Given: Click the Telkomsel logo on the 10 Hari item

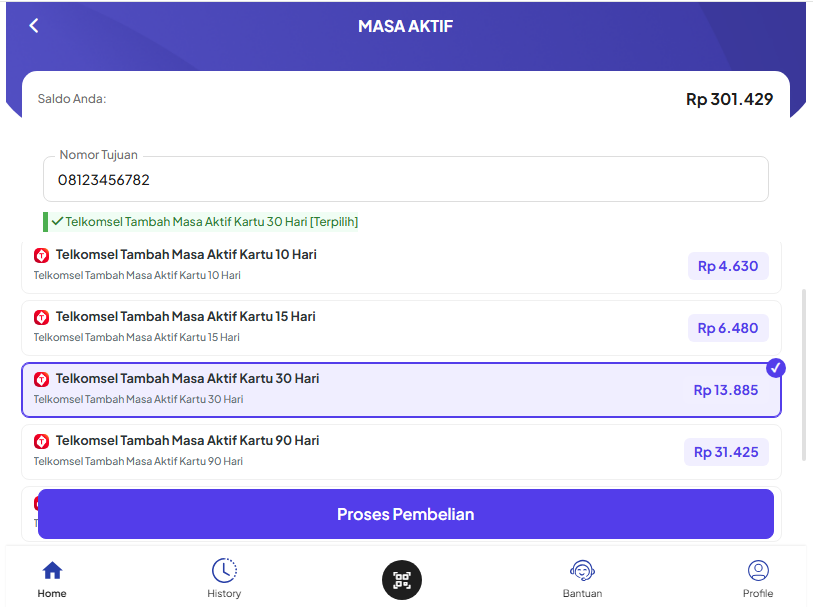Looking at the screenshot, I should pyautogui.click(x=40, y=255).
